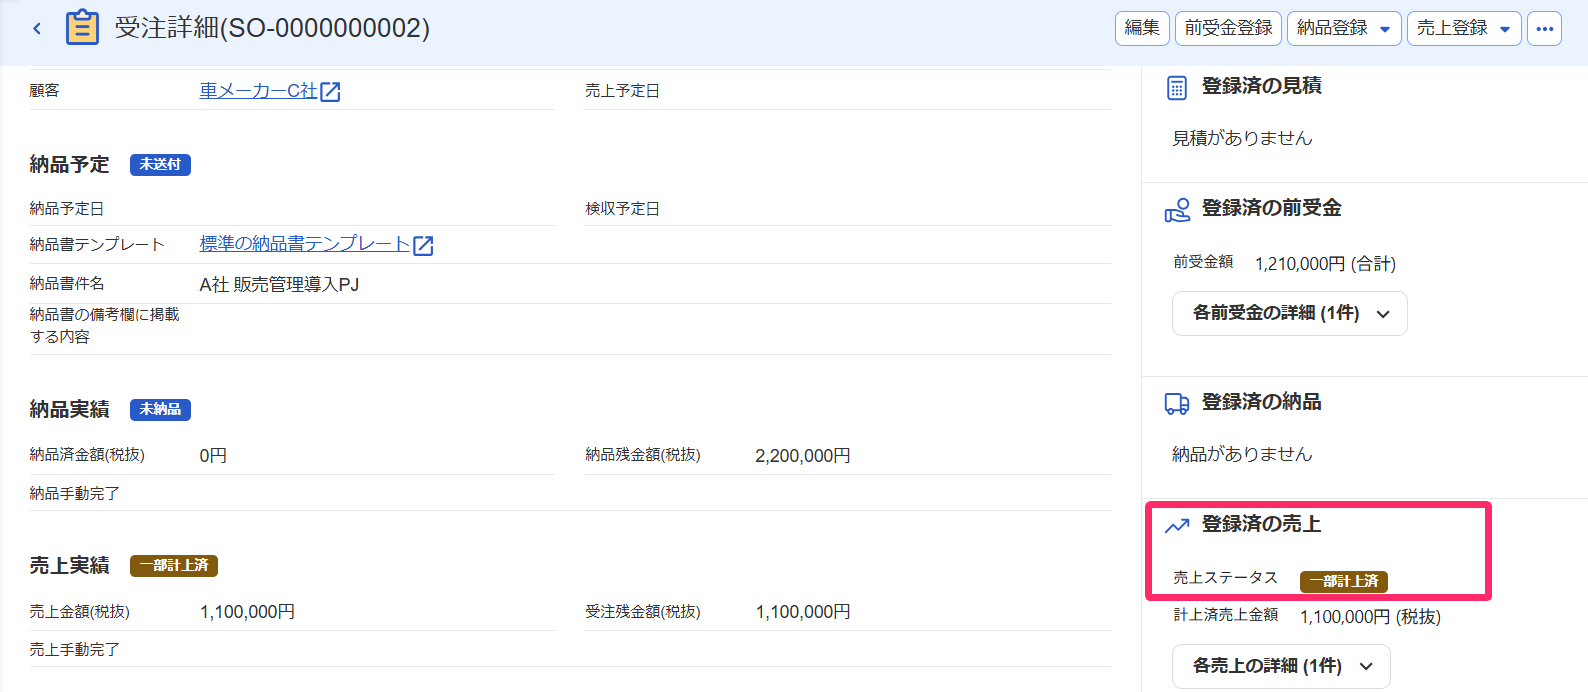Viewport: 1588px width, 692px height.
Task: Select the 受注詳細(SO-0000000002) title text
Action: click(272, 28)
